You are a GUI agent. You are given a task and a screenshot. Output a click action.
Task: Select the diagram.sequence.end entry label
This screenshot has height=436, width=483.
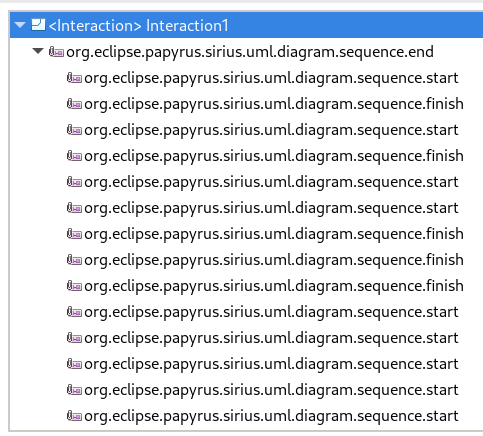(x=250, y=52)
